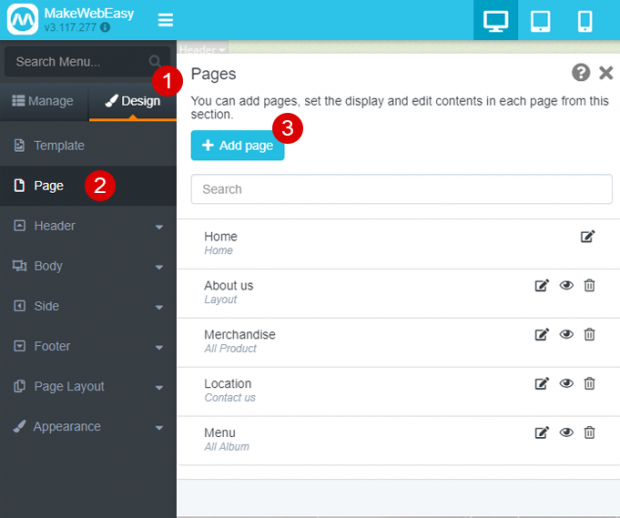
Task: Hide the Location page with eye icon
Action: tap(566, 384)
